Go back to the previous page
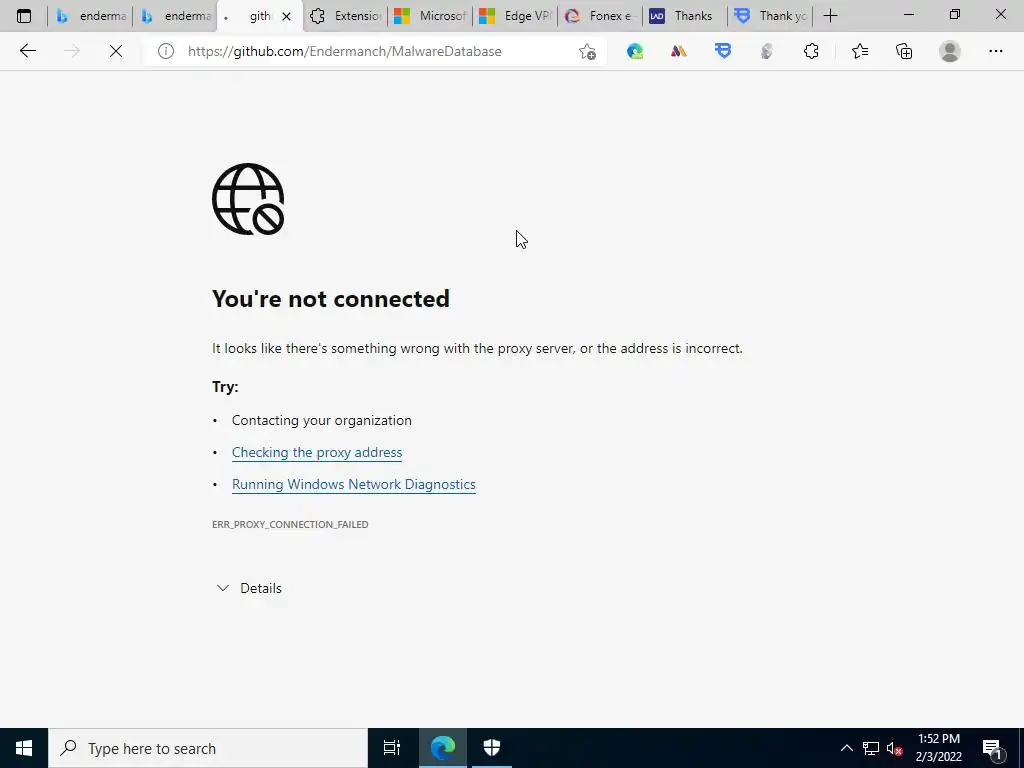Image resolution: width=1024 pixels, height=768 pixels. tap(27, 51)
